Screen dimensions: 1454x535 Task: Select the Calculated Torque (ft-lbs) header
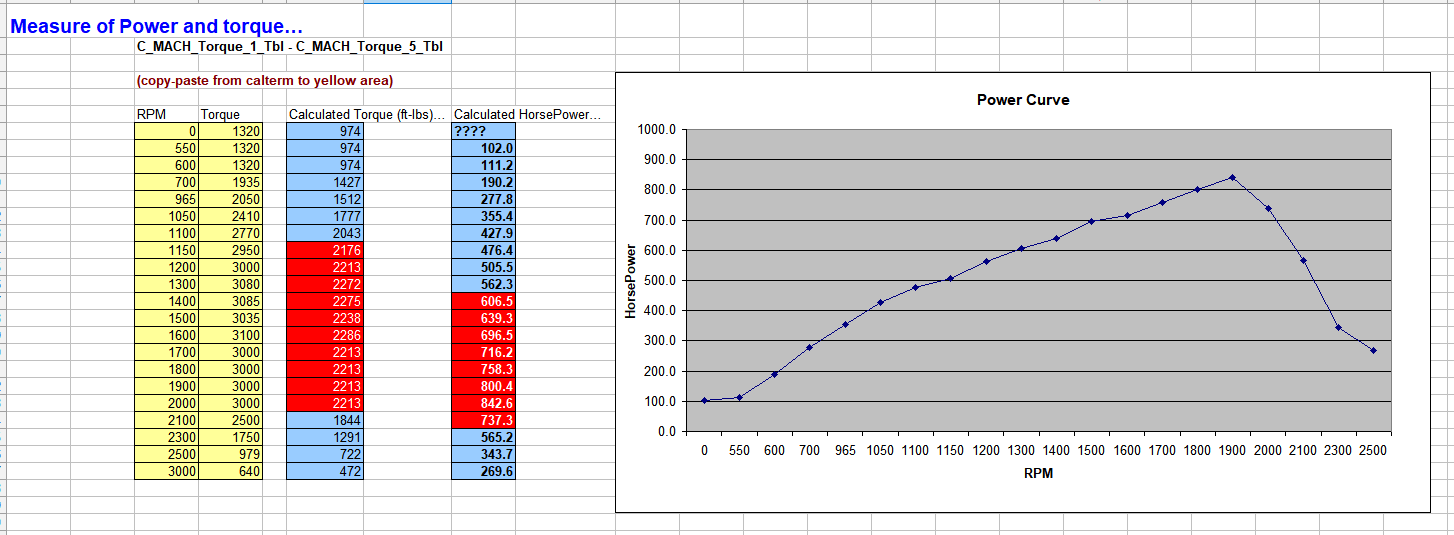(x=367, y=114)
